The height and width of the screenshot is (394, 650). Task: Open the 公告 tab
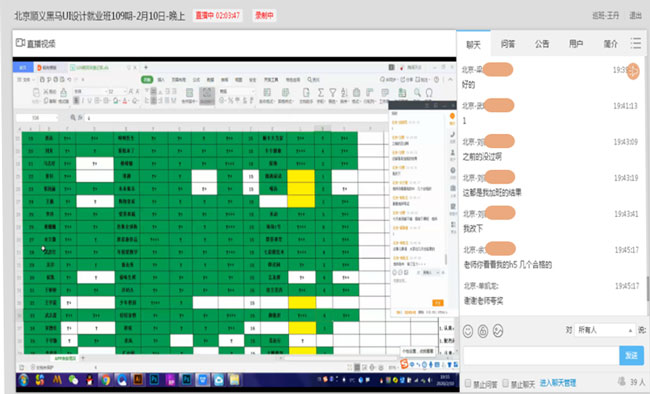542,44
